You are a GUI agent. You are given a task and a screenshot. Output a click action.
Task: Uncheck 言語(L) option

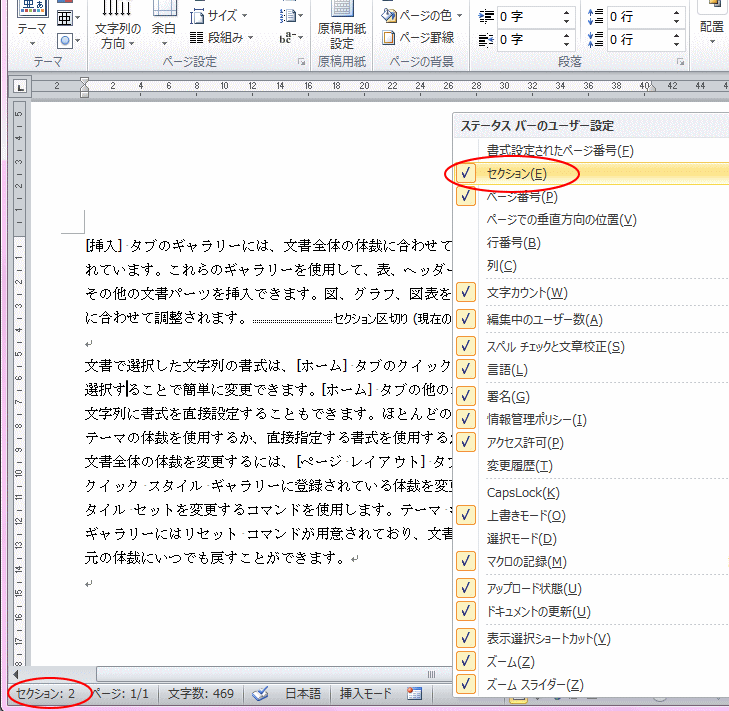pyautogui.click(x=591, y=370)
